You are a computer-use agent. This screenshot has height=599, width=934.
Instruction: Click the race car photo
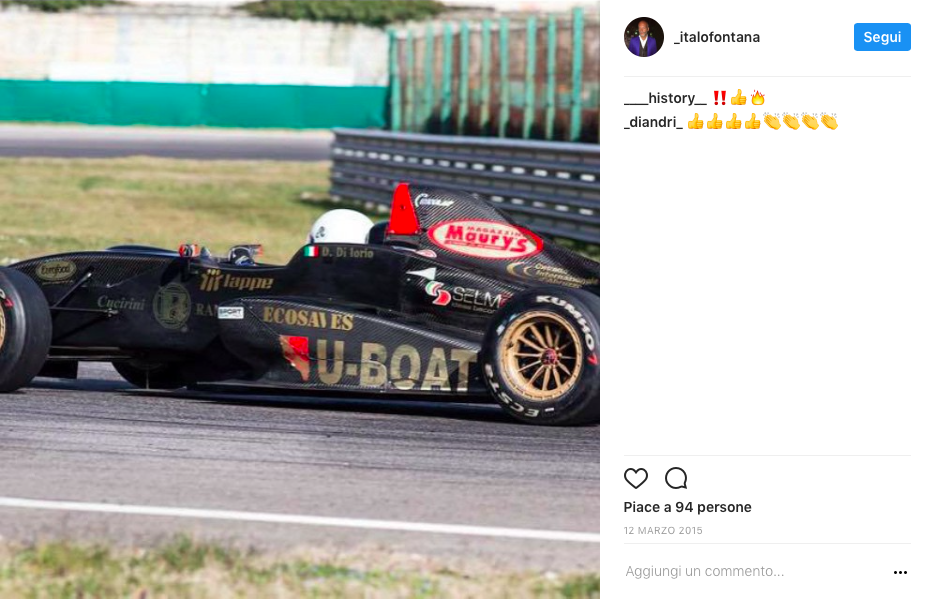tap(300, 300)
